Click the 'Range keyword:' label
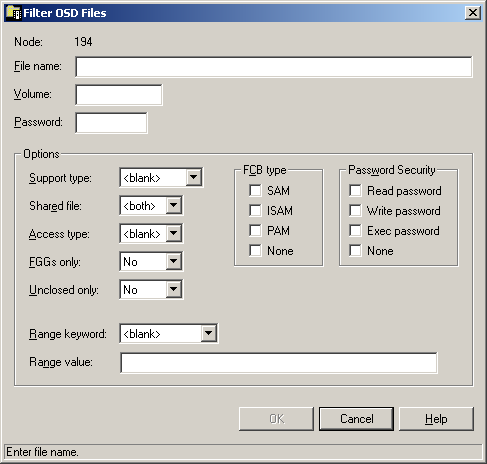The image size is (487, 464). click(x=68, y=334)
